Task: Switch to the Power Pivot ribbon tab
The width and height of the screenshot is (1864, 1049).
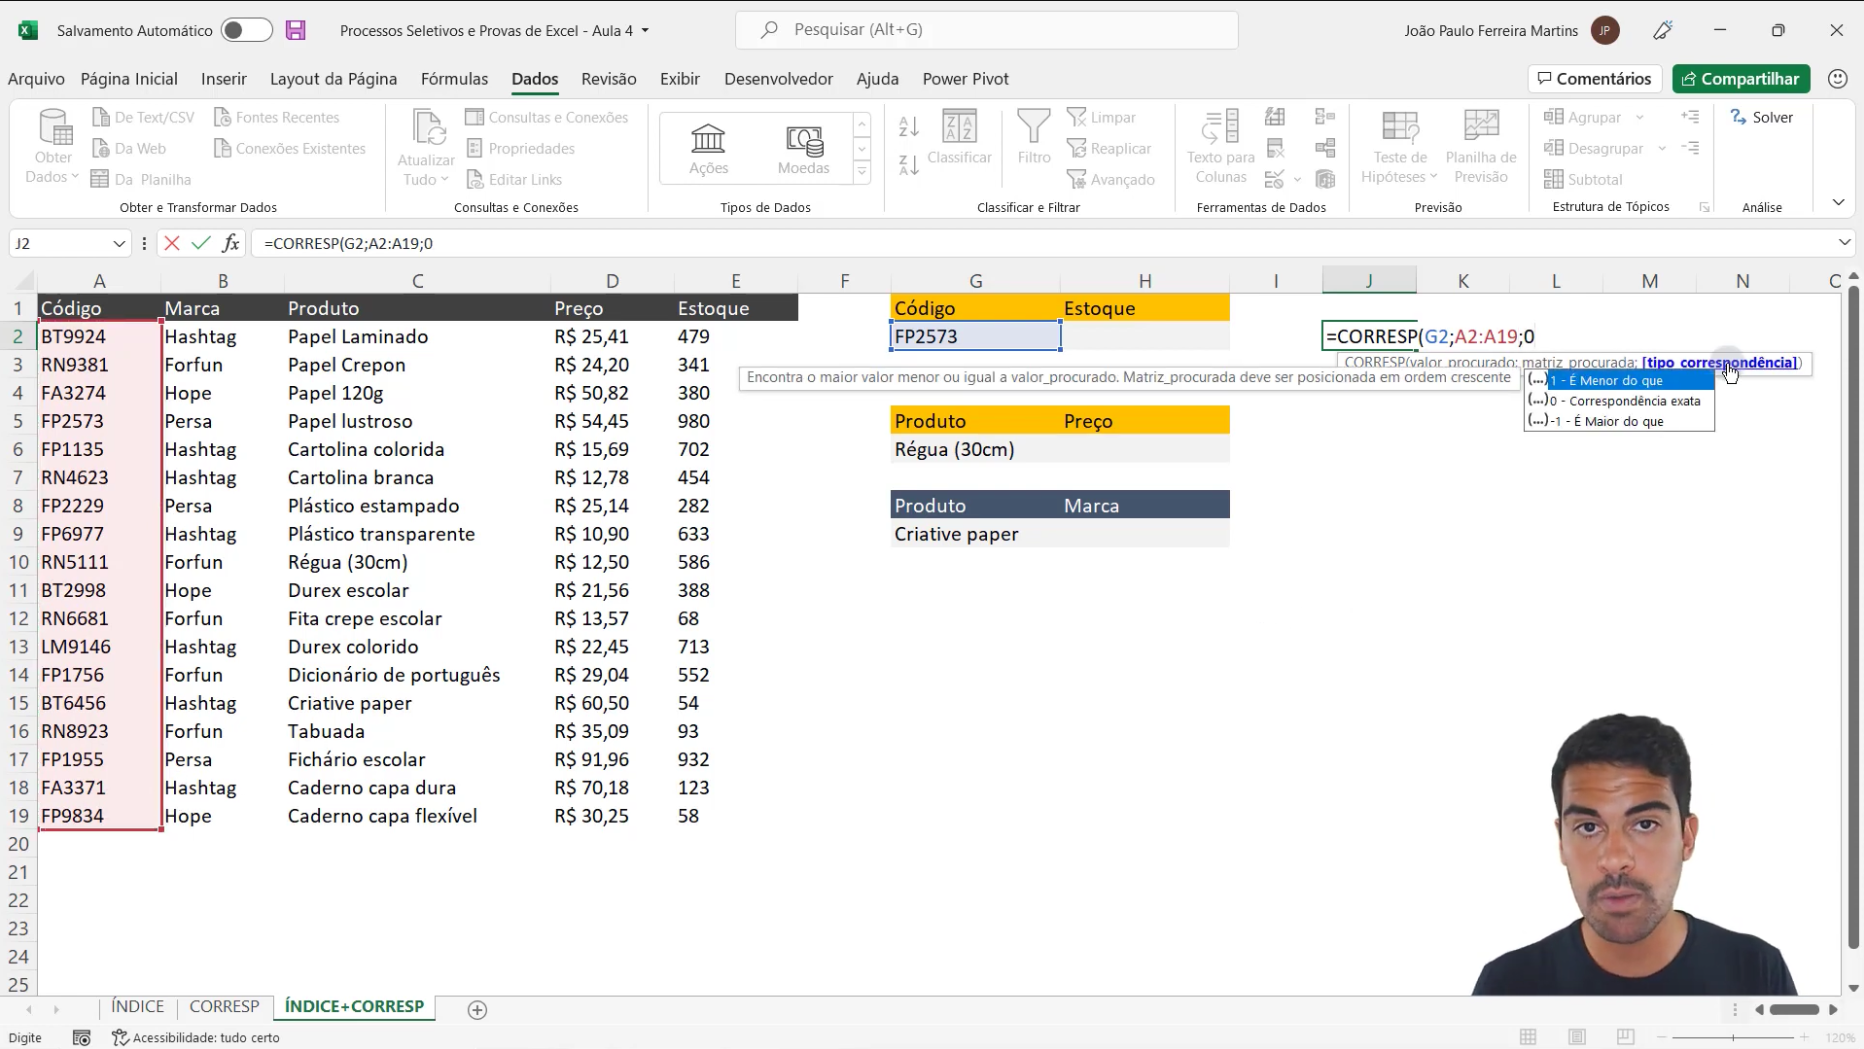Action: (x=965, y=79)
